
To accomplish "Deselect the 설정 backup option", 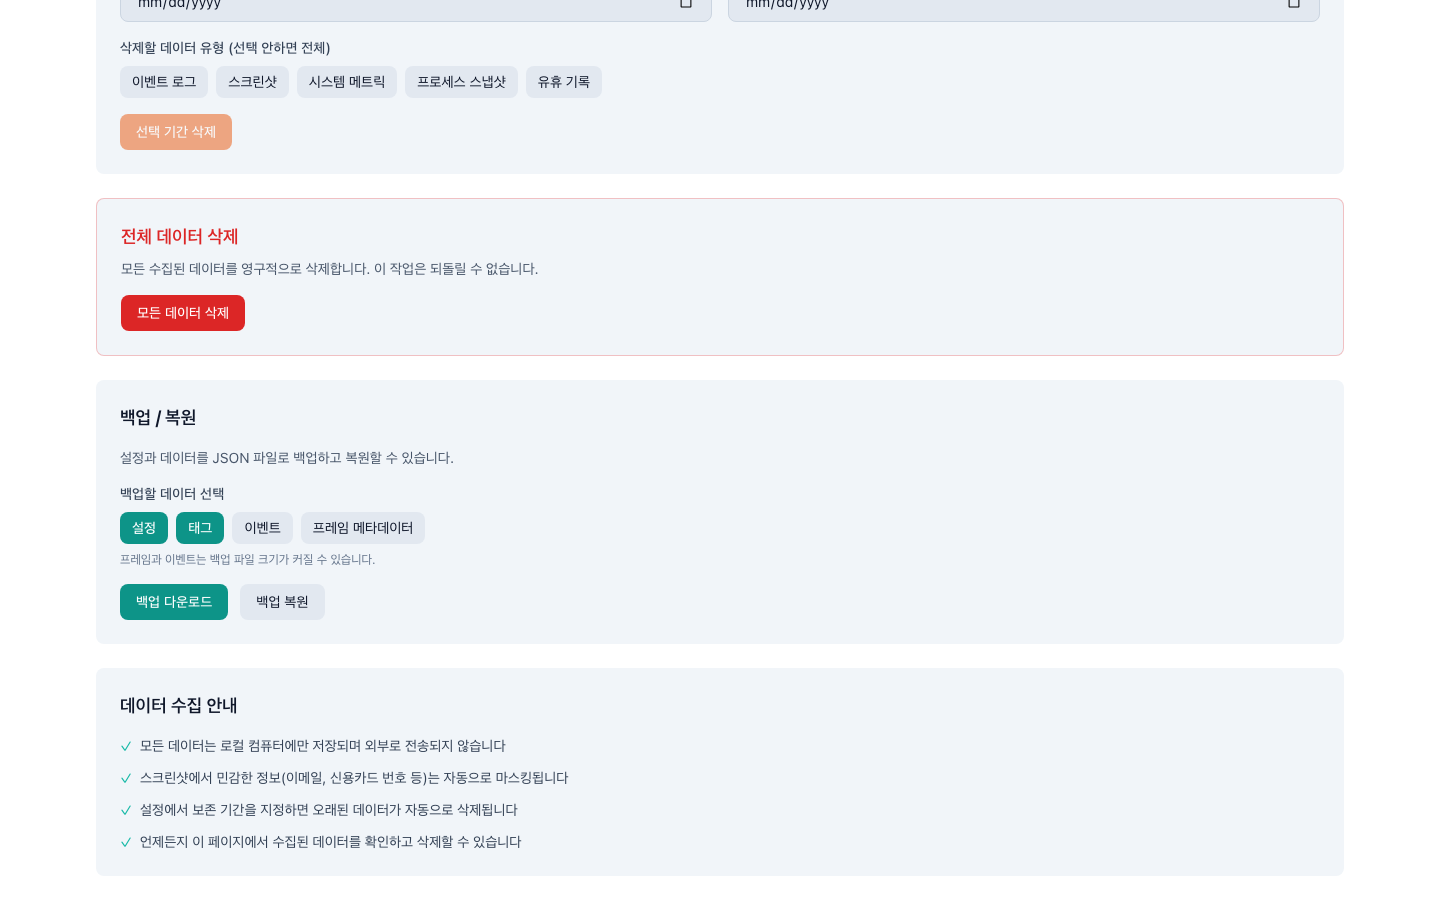I will pyautogui.click(x=144, y=528).
